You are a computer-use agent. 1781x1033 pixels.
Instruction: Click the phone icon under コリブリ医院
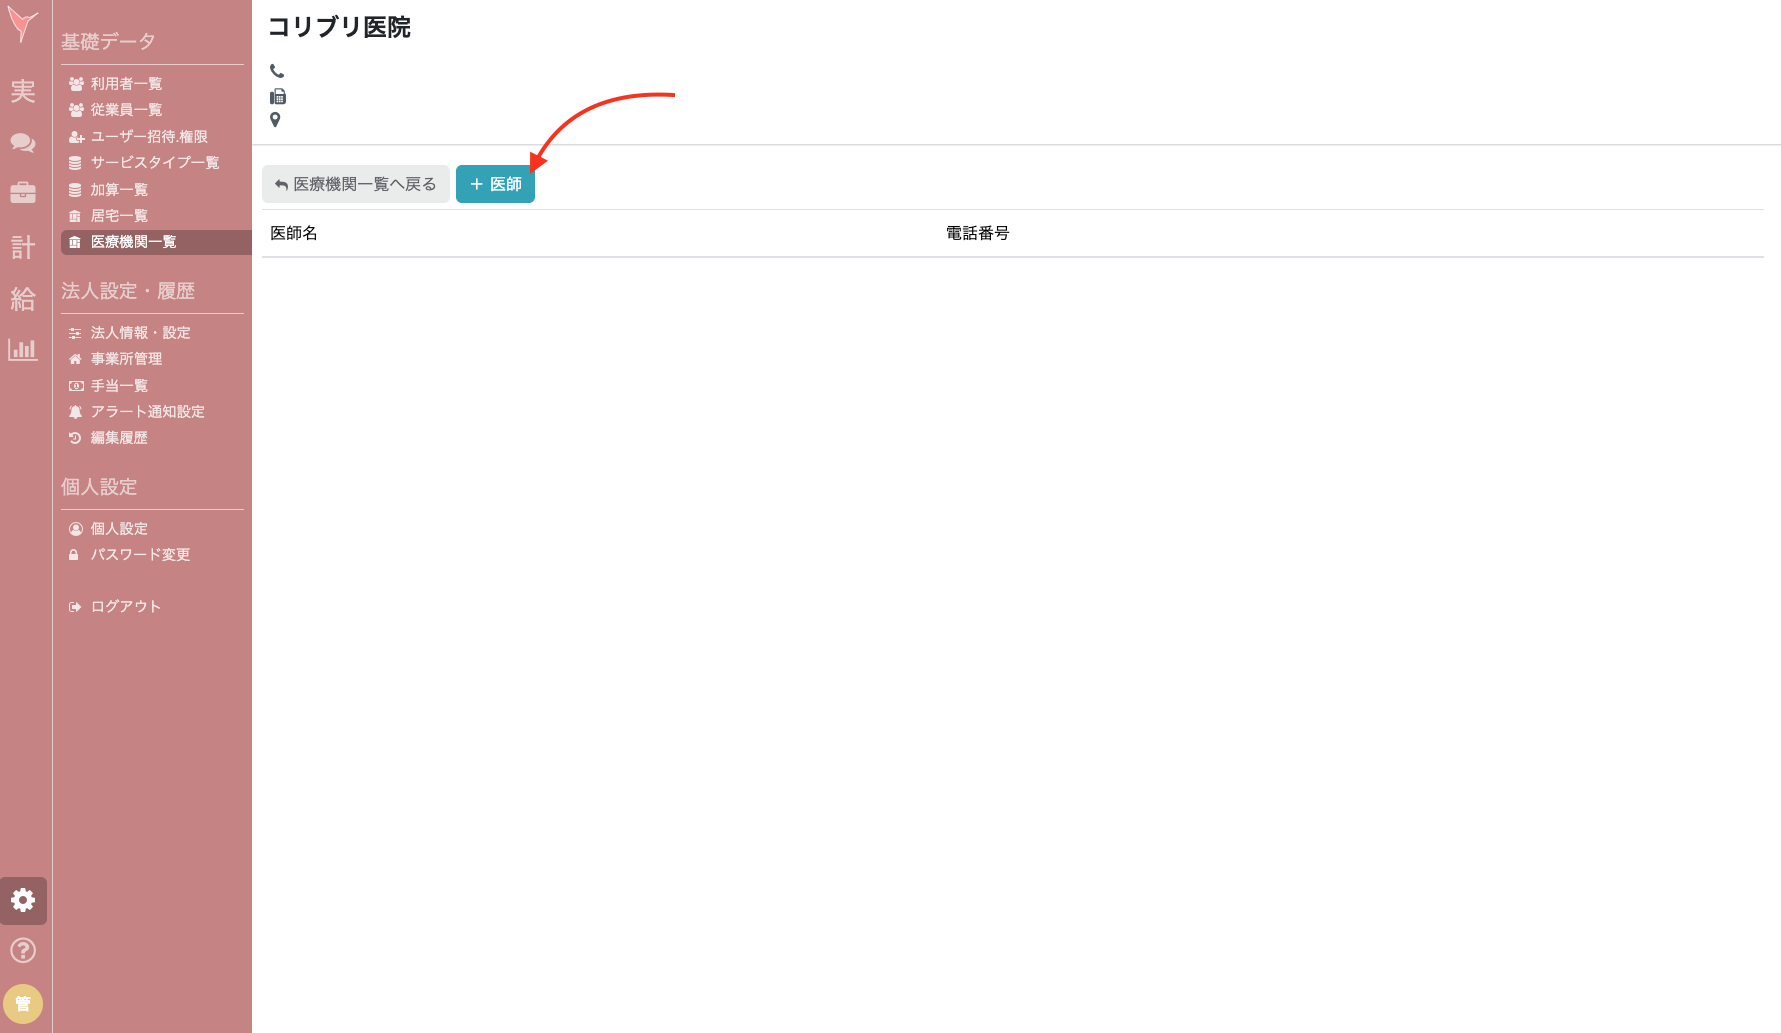276,70
